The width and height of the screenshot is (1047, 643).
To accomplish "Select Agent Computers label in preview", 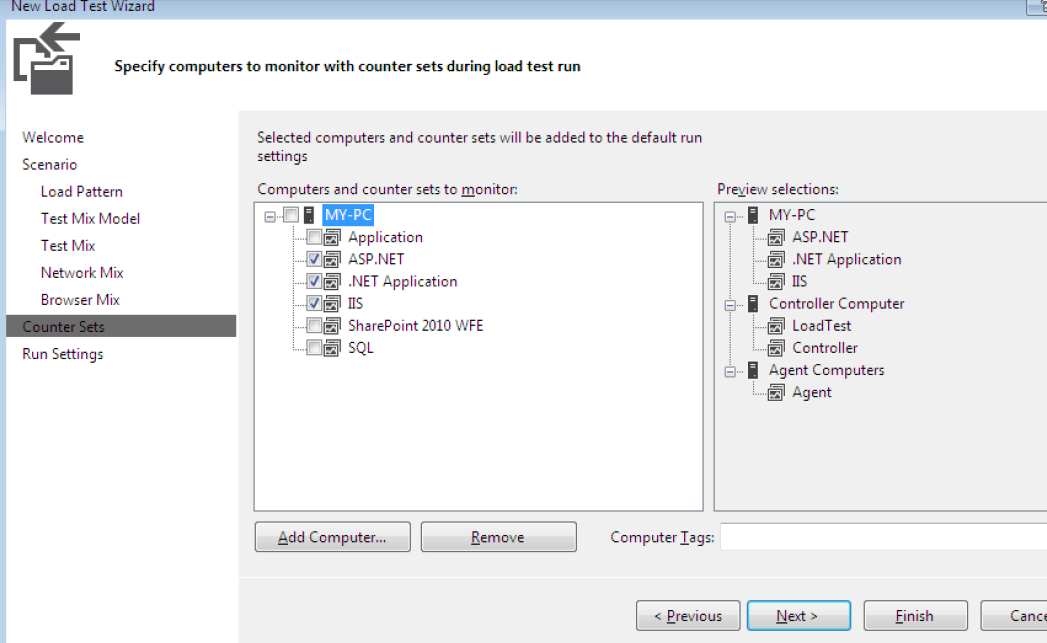I will tap(826, 370).
